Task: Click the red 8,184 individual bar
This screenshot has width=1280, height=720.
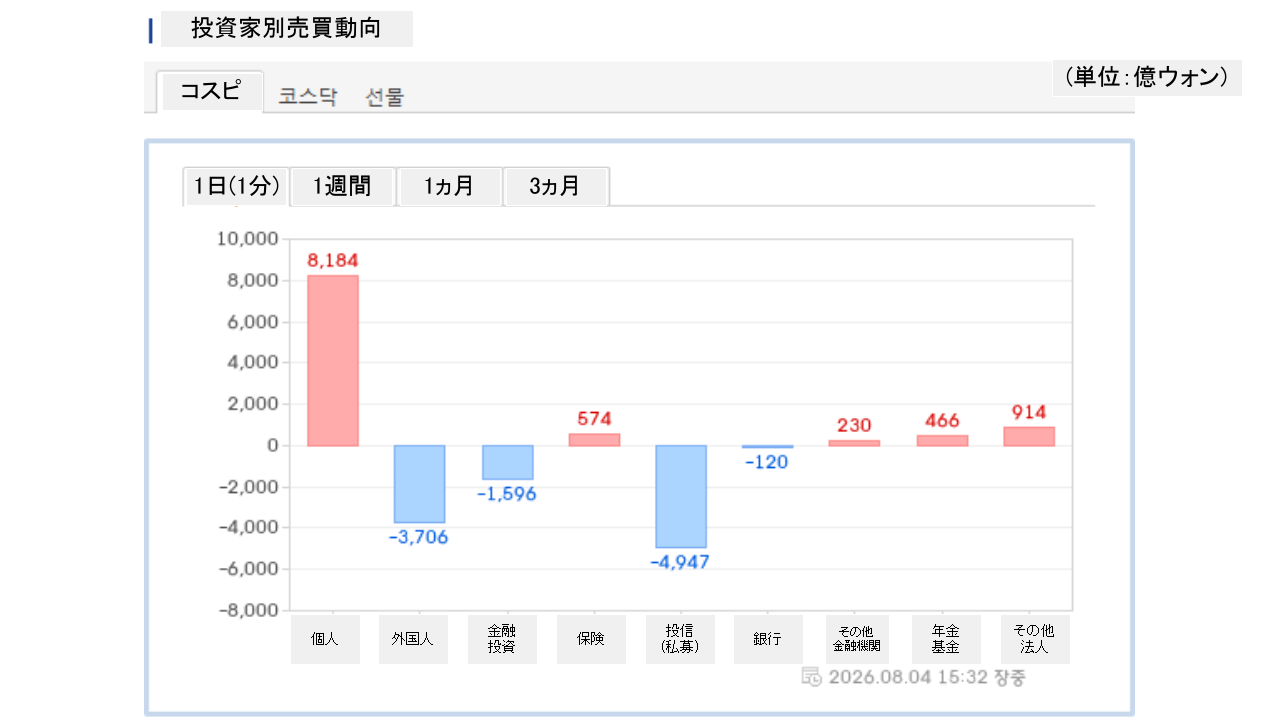Action: click(333, 360)
